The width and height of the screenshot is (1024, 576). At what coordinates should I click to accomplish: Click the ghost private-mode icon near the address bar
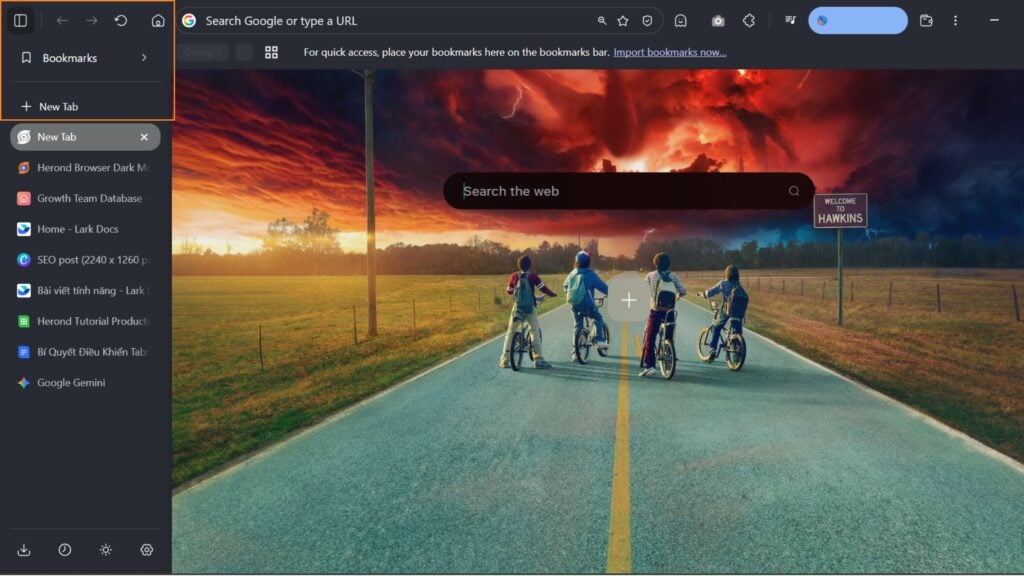681,20
